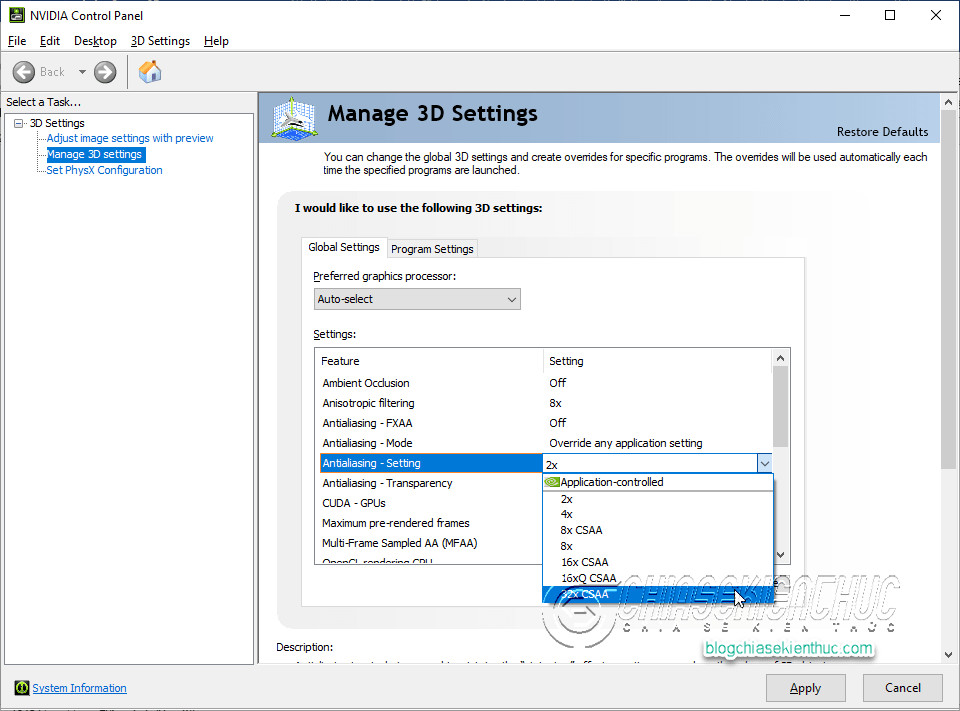Click the Forward arrow toolbar icon

105,72
